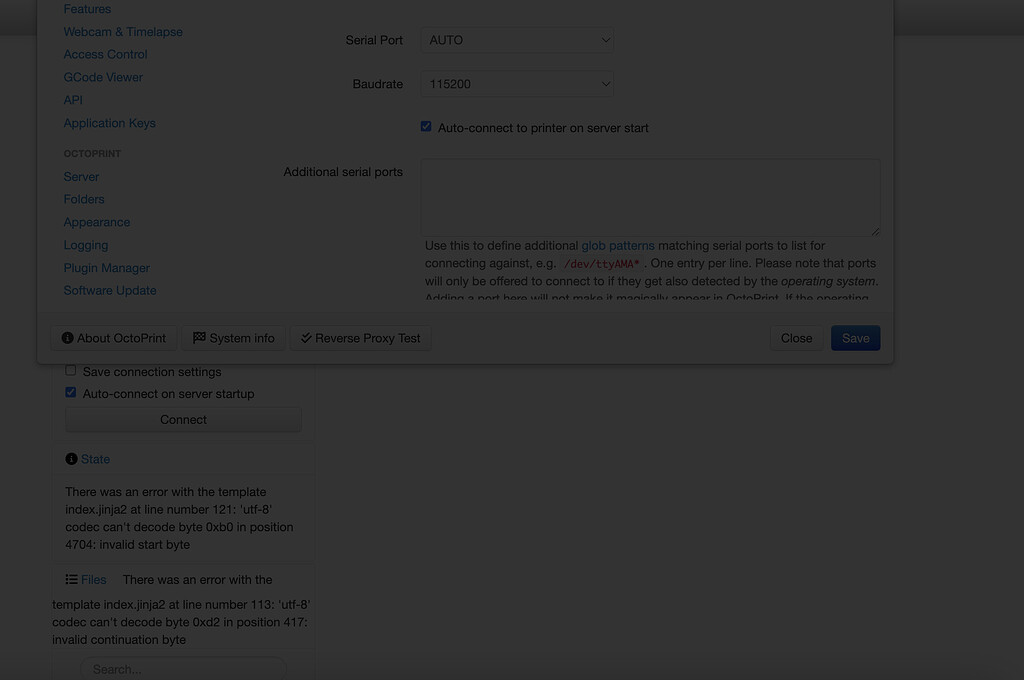The image size is (1024, 680).
Task: Disable Auto-connect to printer on server start
Action: pos(426,126)
